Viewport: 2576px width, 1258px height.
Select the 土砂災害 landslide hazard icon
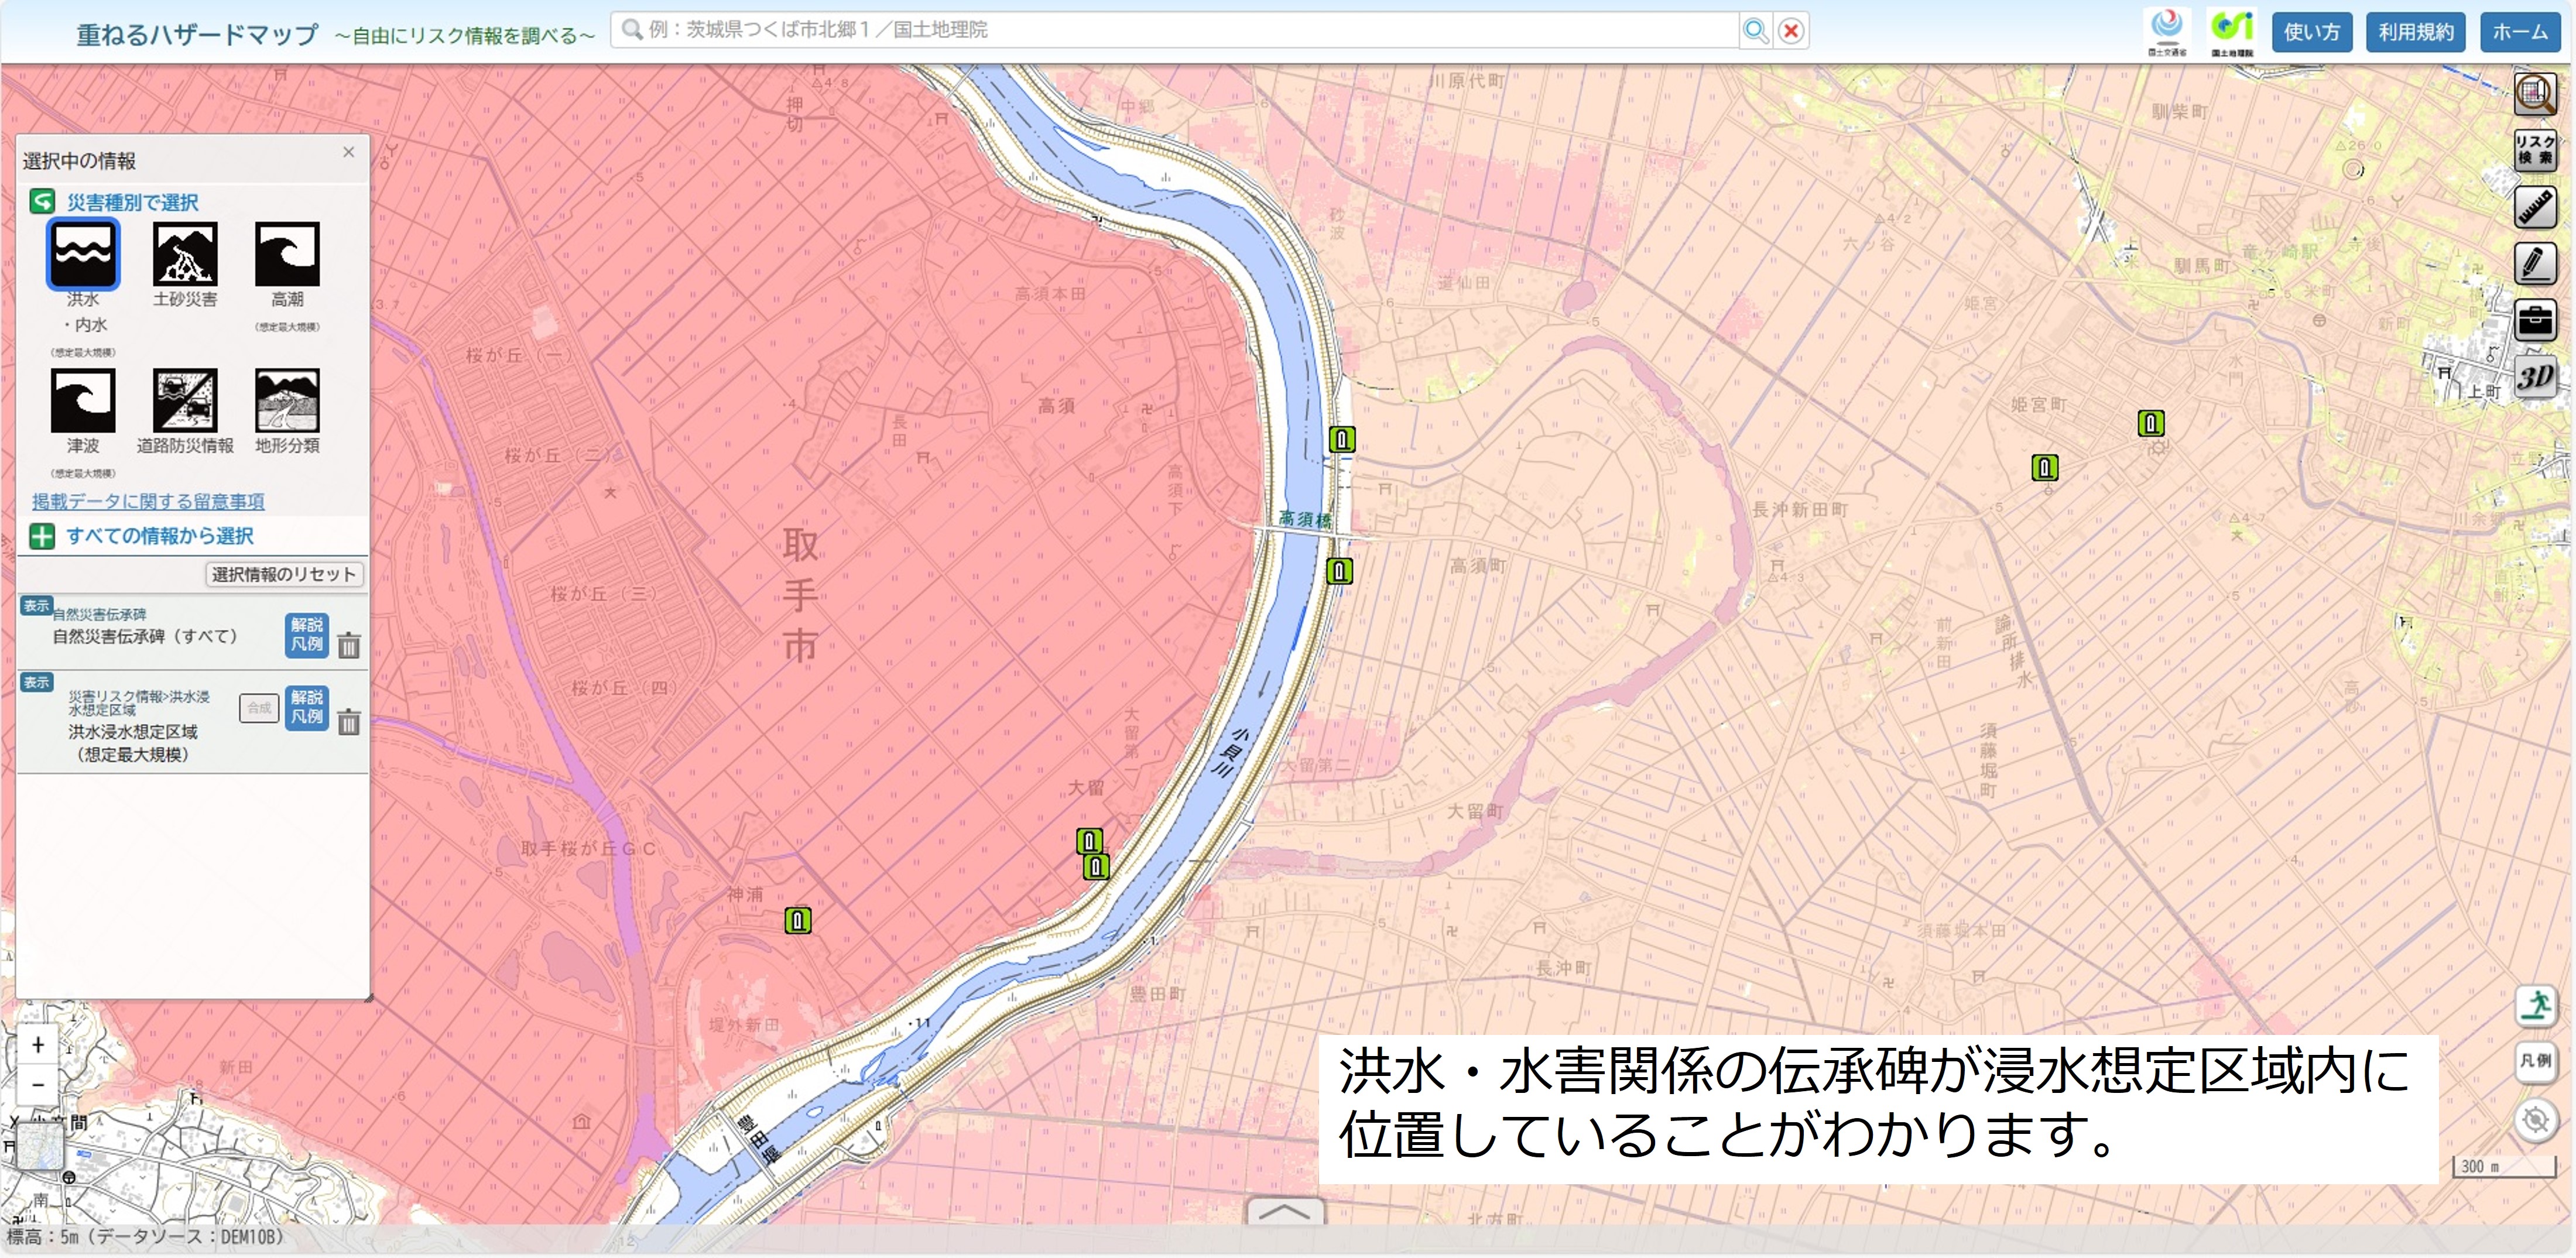pos(185,254)
